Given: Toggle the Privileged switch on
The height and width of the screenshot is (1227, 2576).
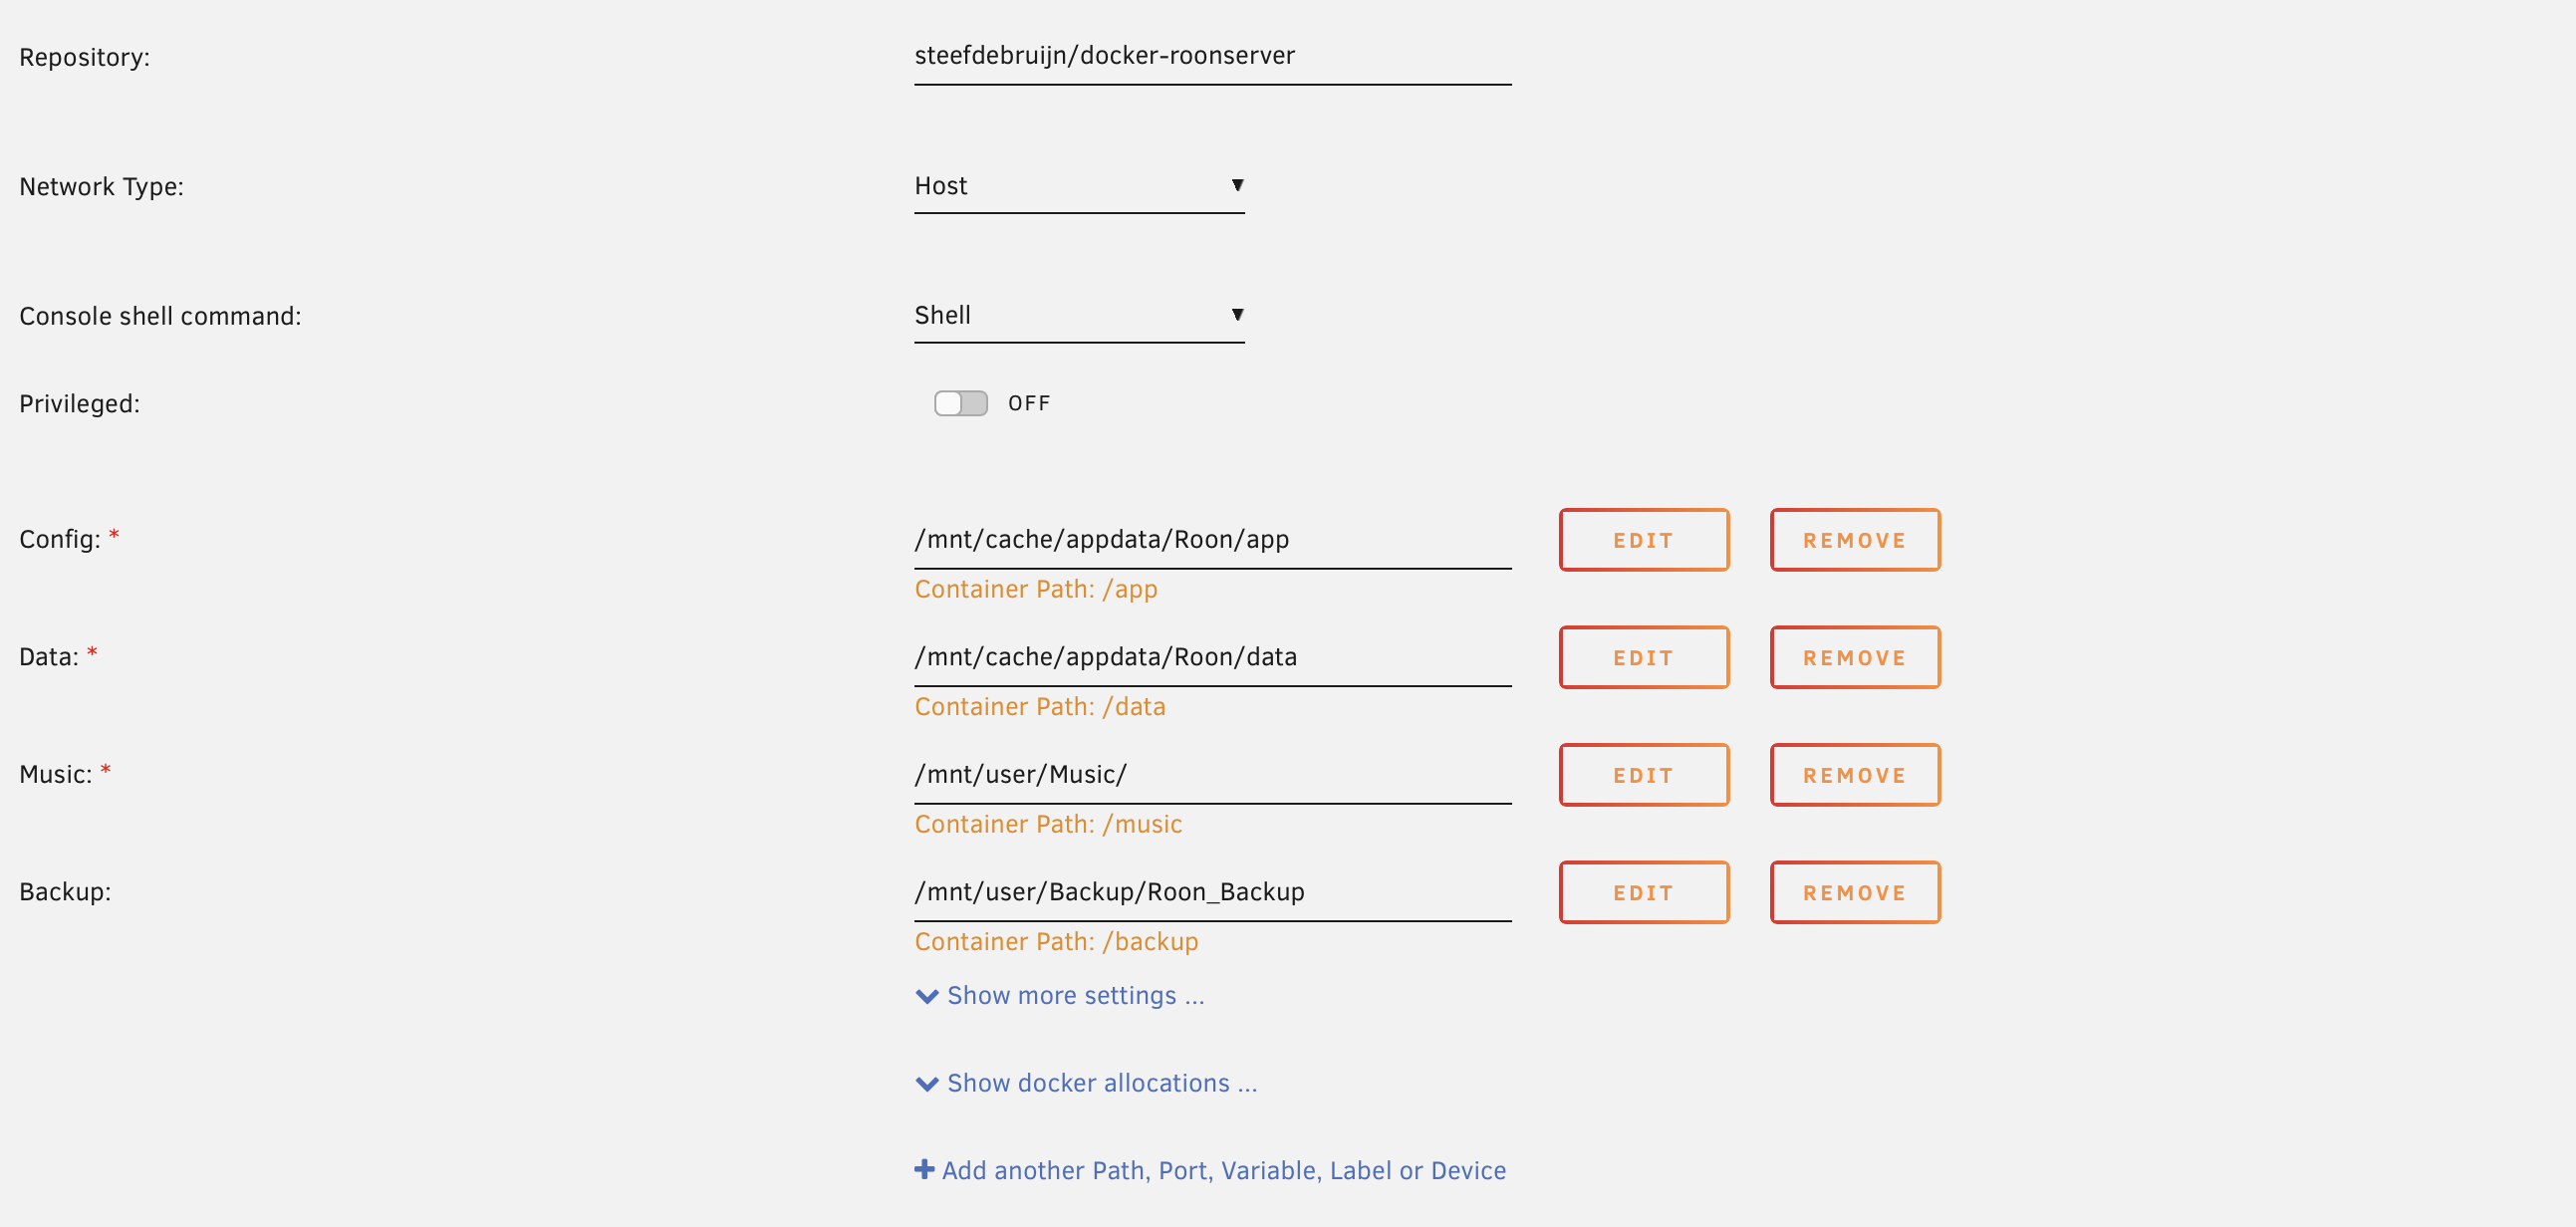Looking at the screenshot, I should tap(960, 403).
